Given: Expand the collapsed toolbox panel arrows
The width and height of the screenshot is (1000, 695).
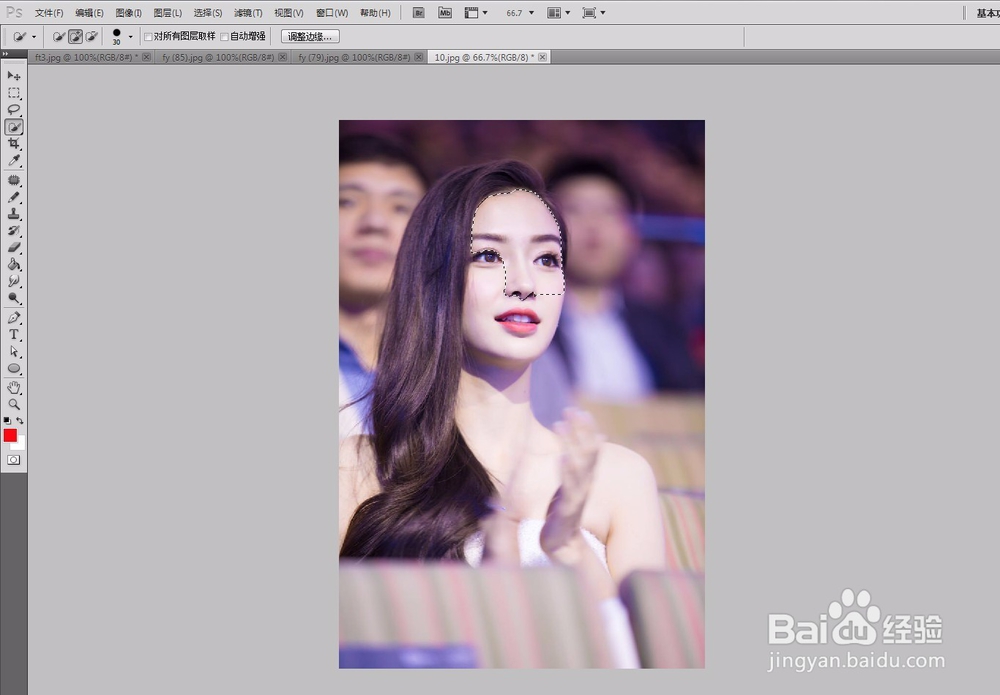Looking at the screenshot, I should point(6,54).
